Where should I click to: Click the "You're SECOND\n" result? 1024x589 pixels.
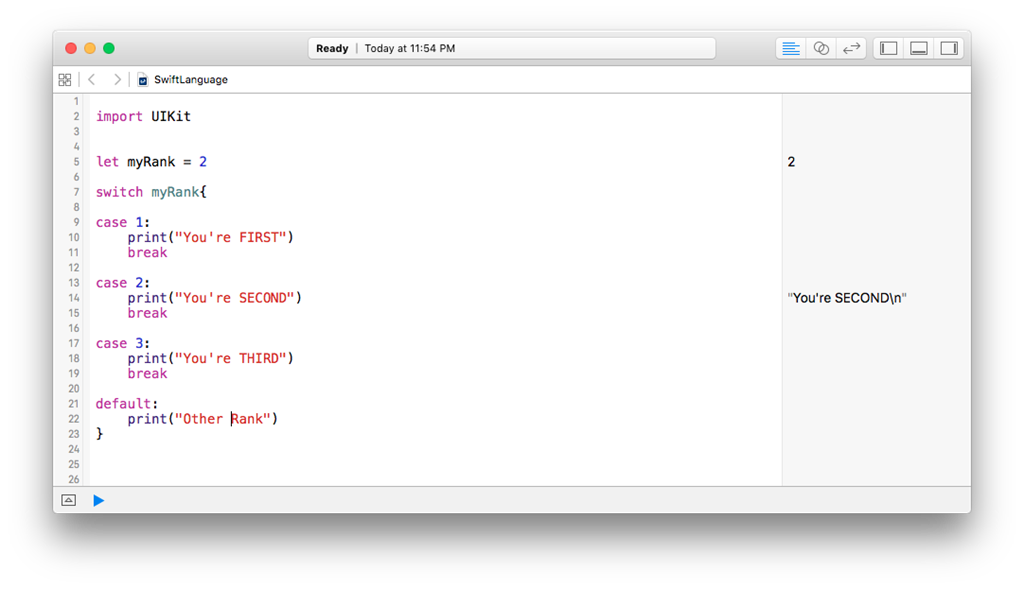[847, 298]
